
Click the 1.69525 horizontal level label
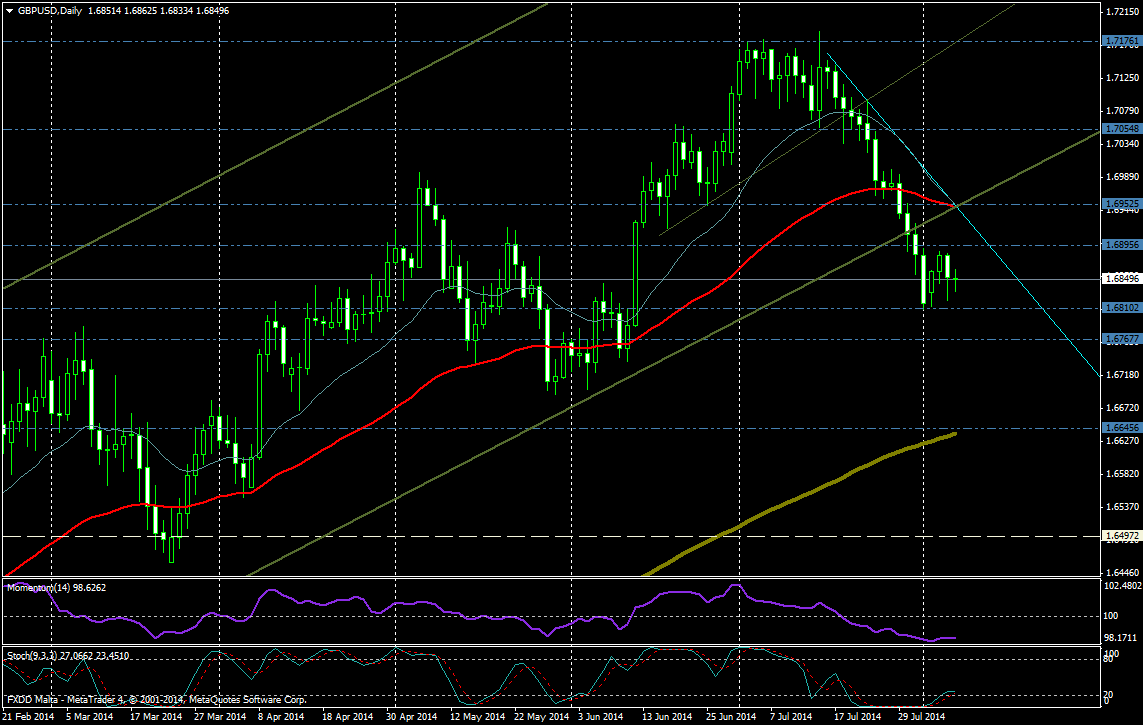click(1122, 204)
